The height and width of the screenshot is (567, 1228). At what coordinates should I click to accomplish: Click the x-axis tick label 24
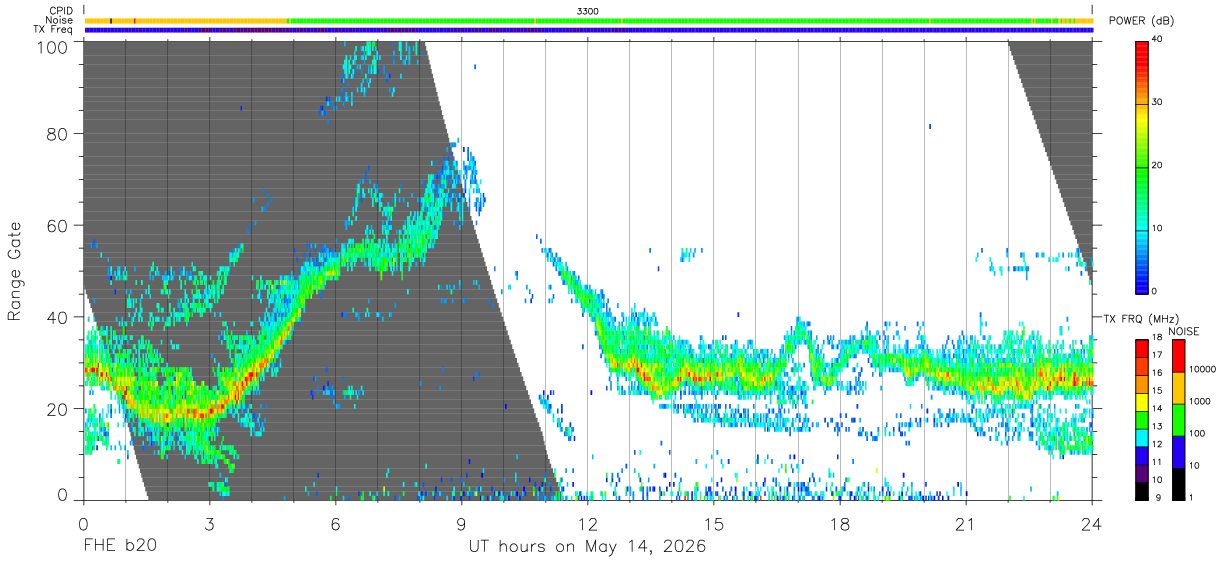pyautogui.click(x=1091, y=524)
